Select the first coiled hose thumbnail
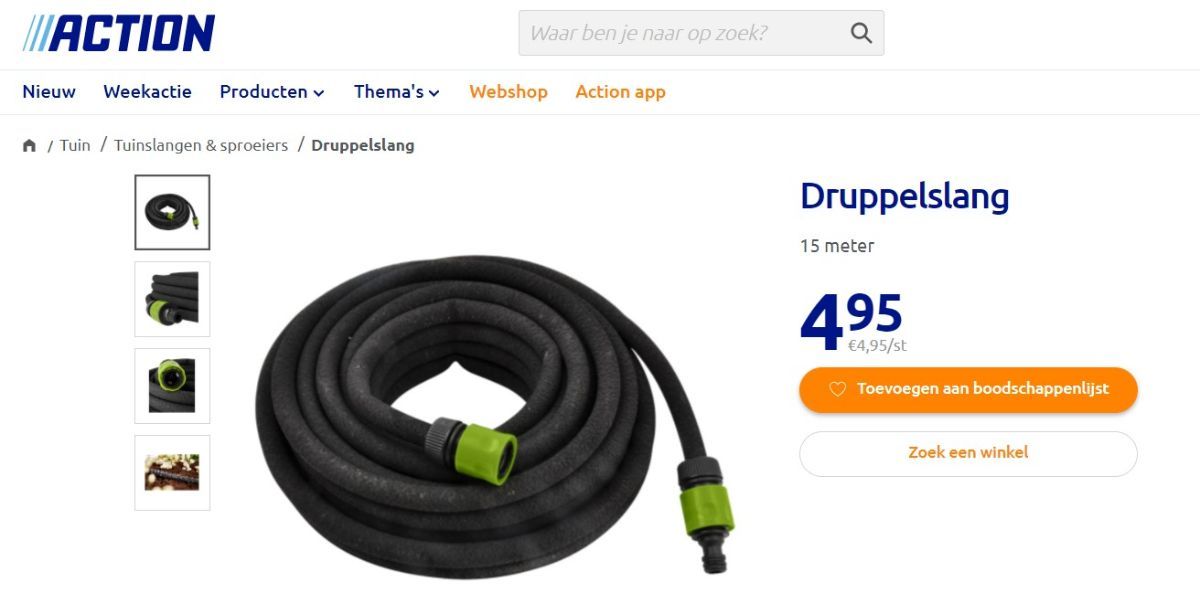 tap(172, 212)
